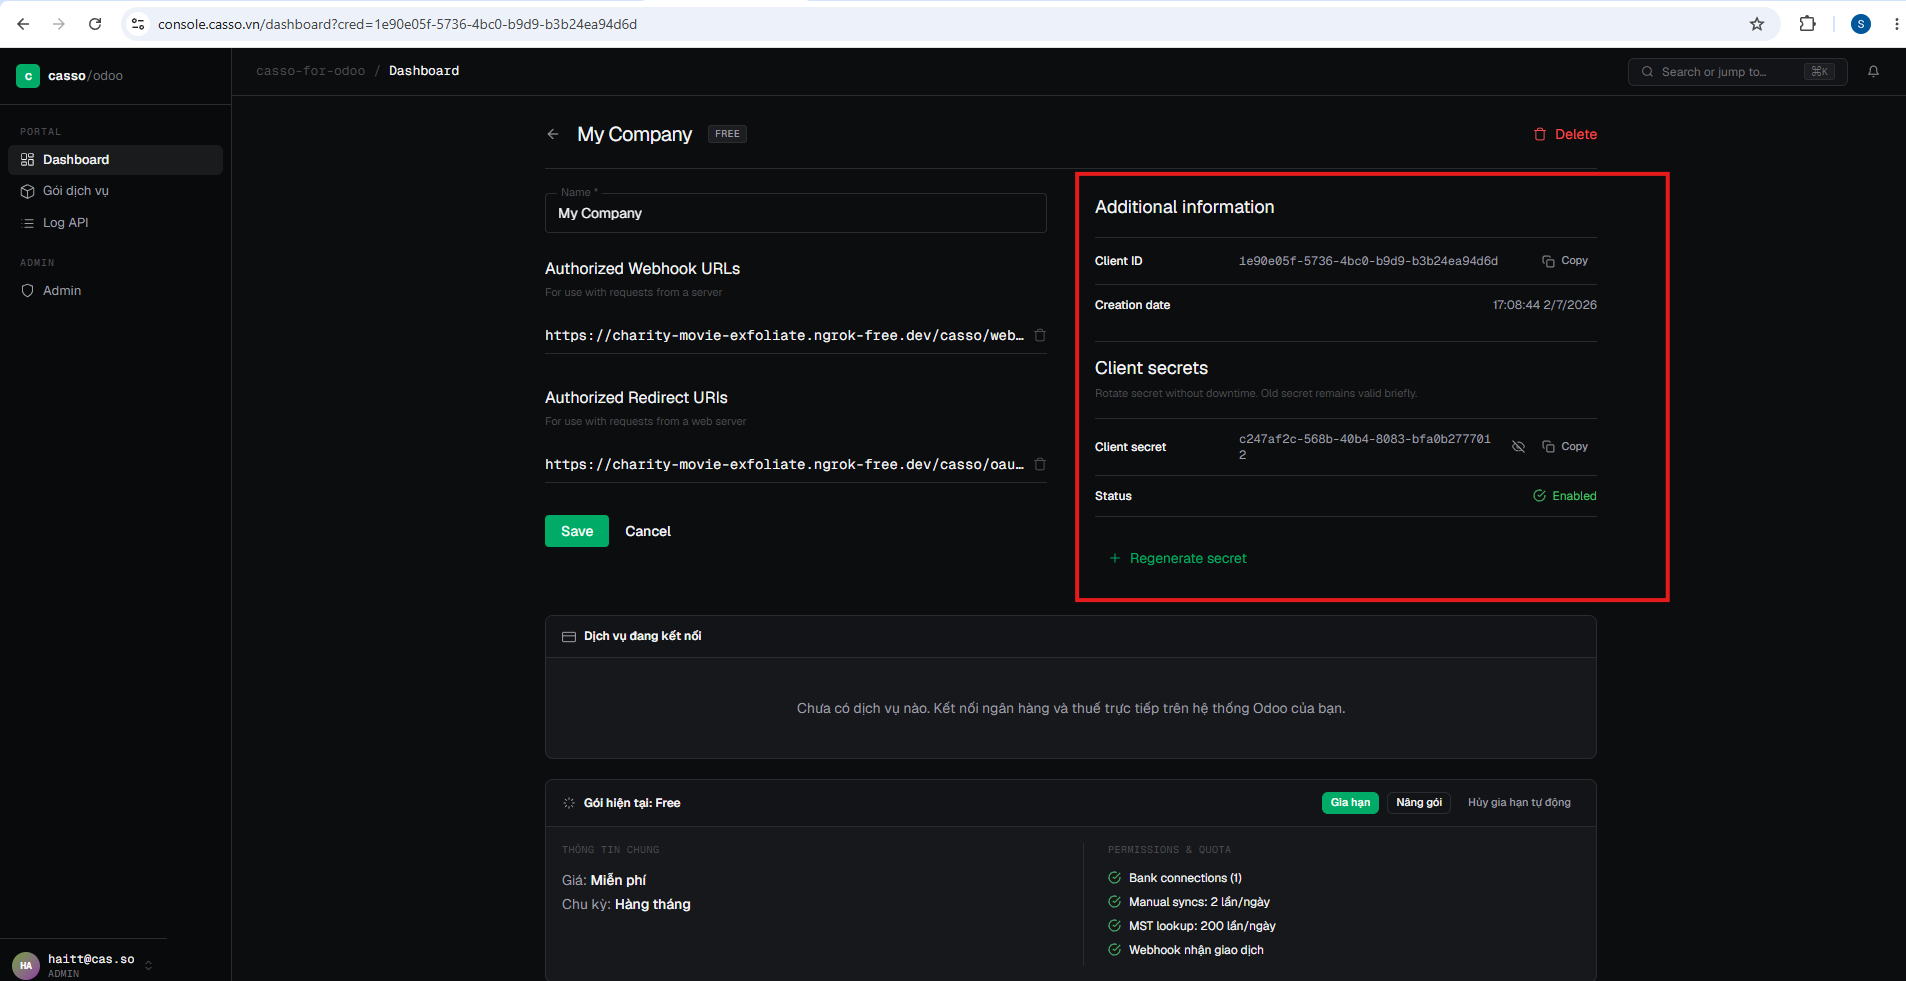Click the browser address bar URL
1906x981 pixels.
click(x=397, y=24)
